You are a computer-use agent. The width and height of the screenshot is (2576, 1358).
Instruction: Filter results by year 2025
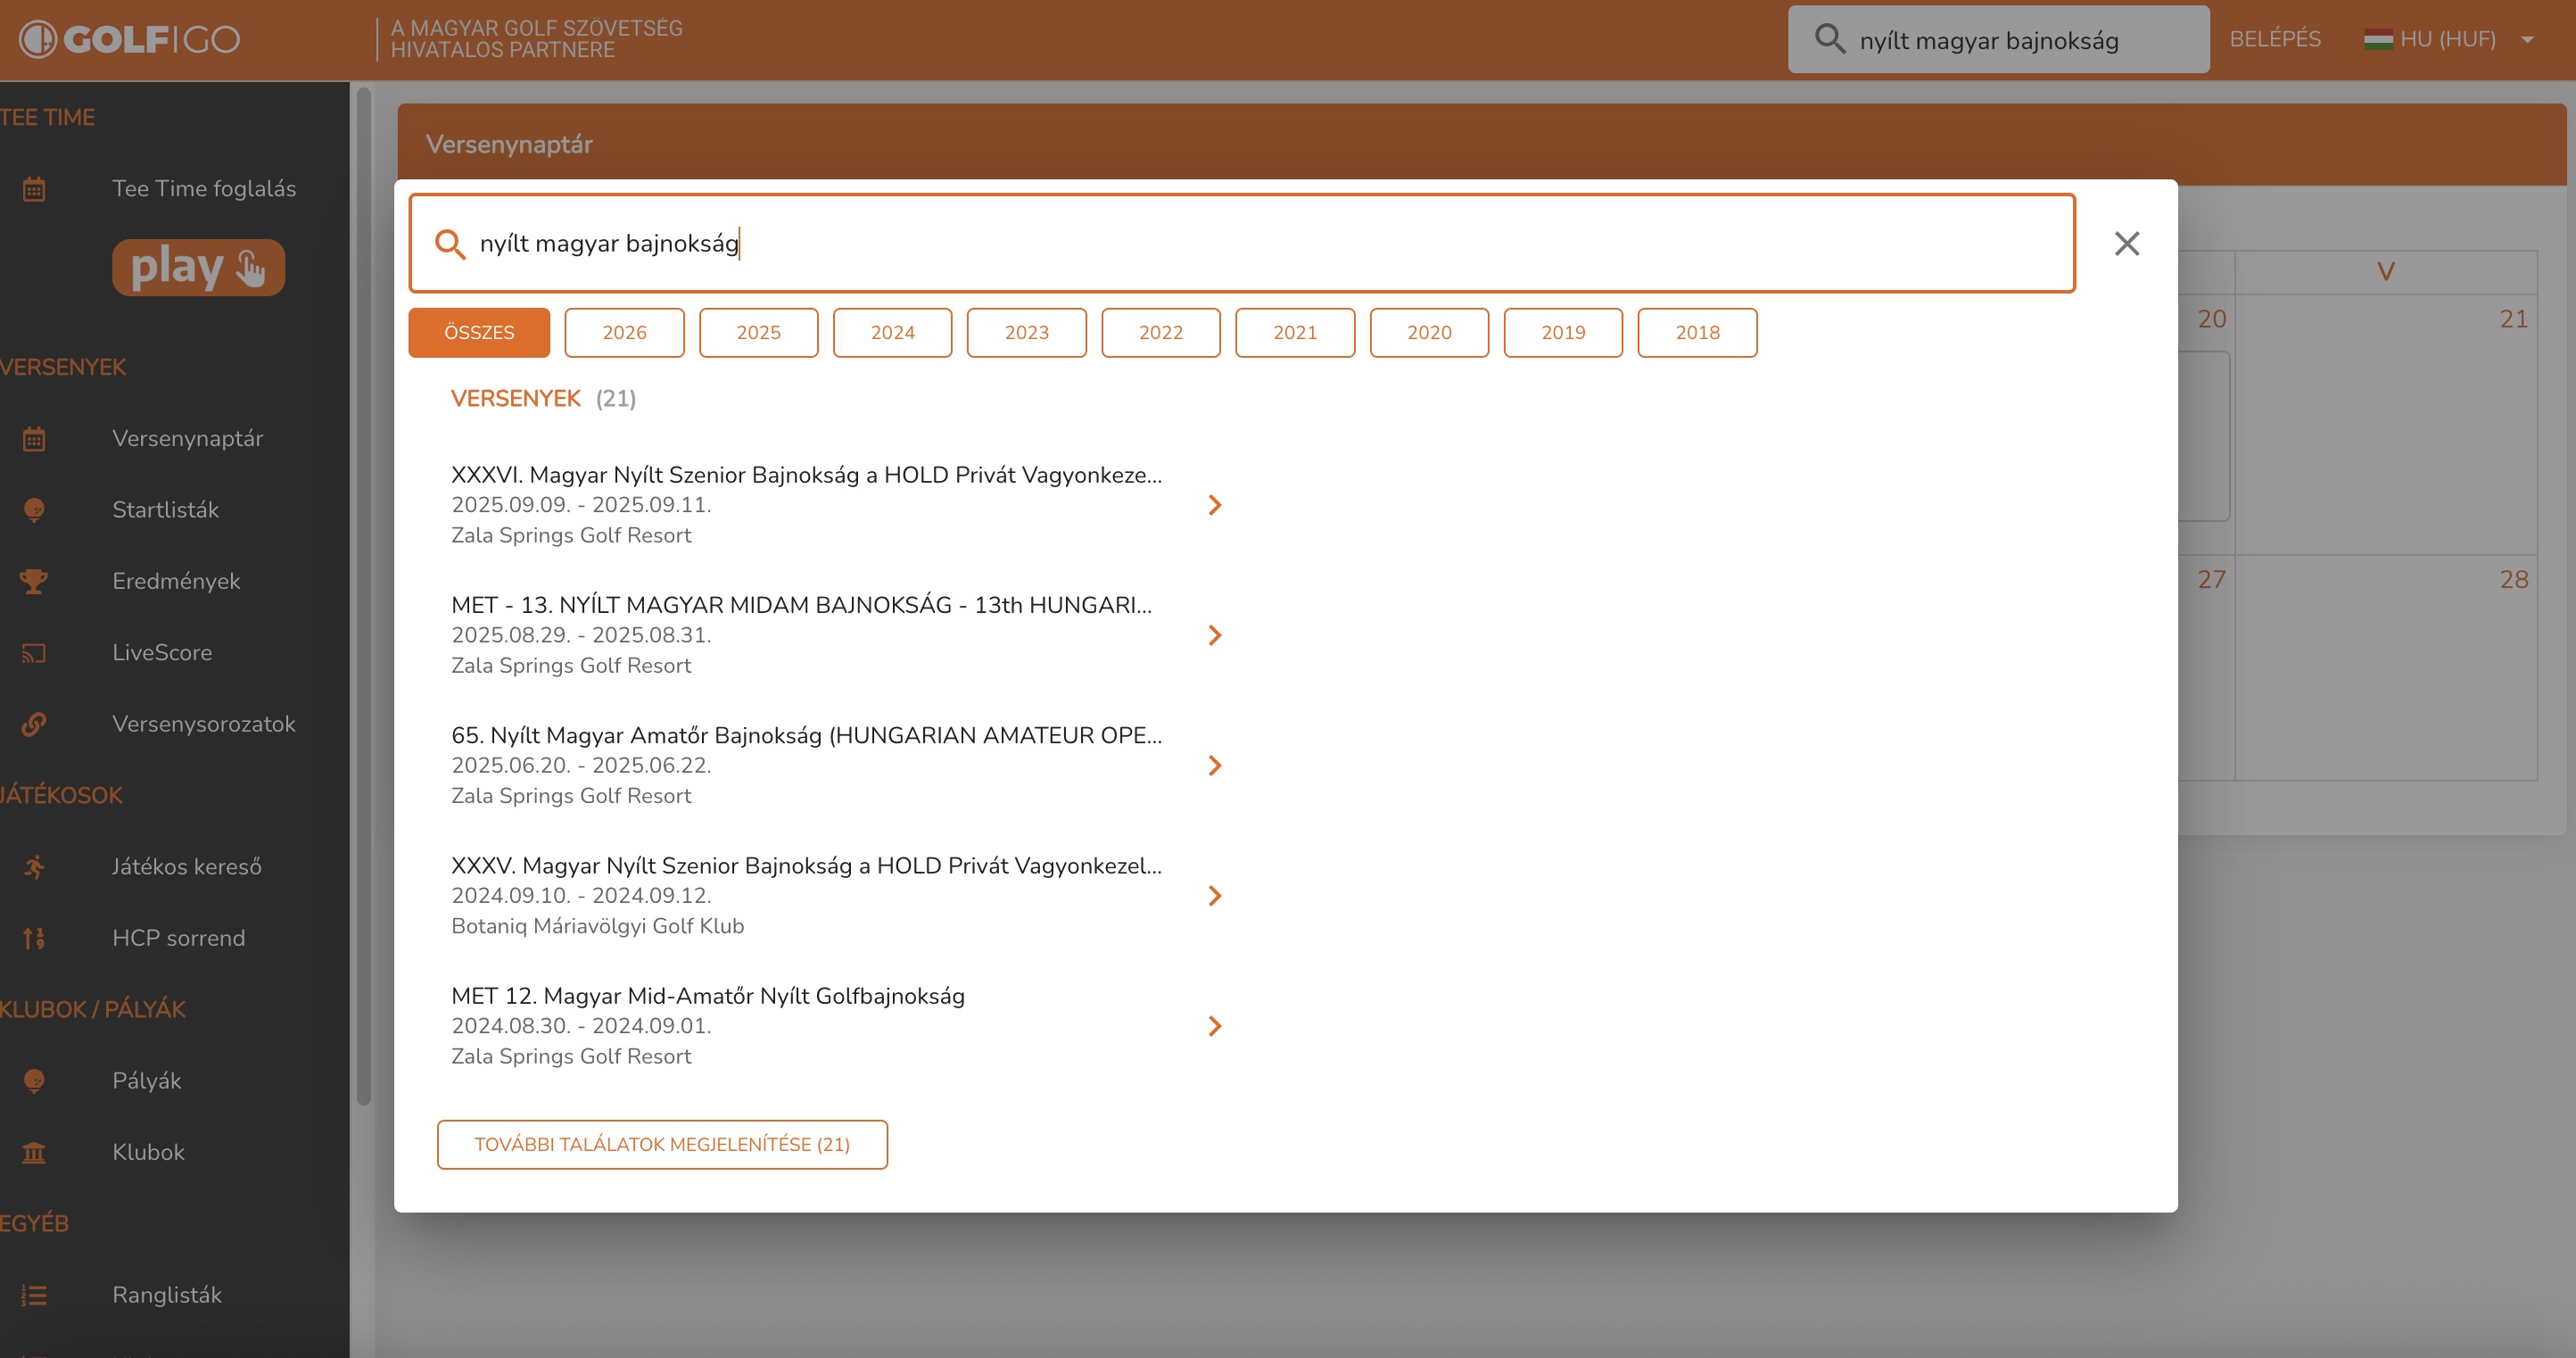(758, 332)
